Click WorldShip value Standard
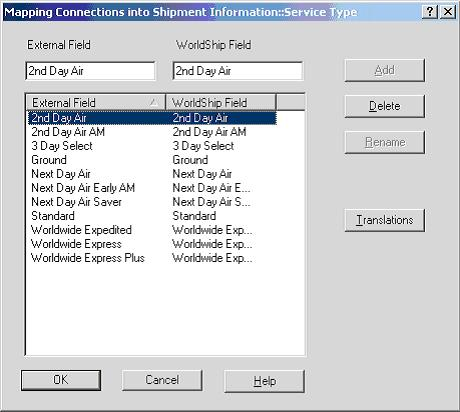This screenshot has height=412, width=460. (194, 216)
